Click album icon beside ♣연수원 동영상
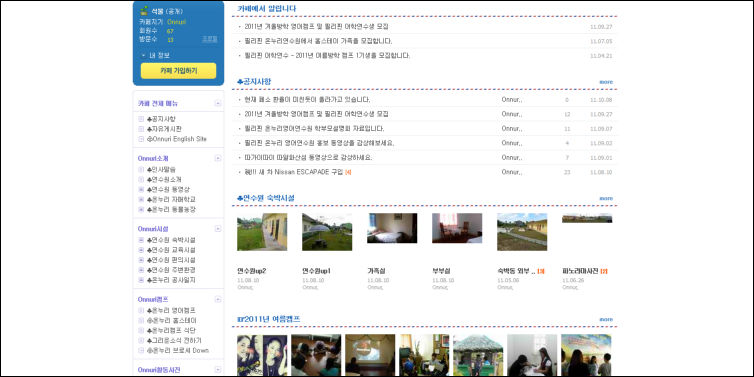 (x=141, y=189)
